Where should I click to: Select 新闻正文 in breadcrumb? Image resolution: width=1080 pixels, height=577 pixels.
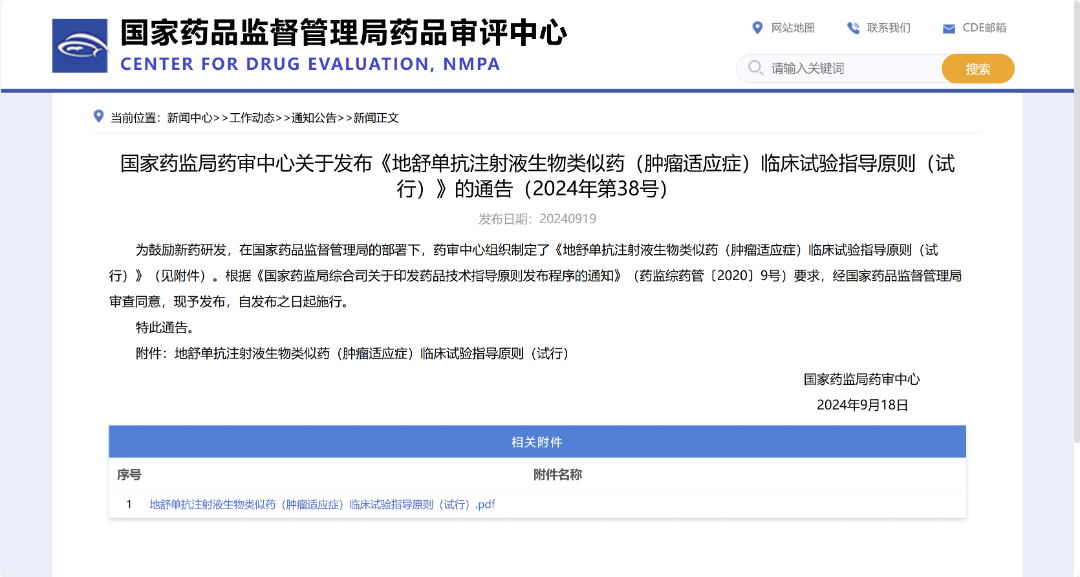pos(376,118)
